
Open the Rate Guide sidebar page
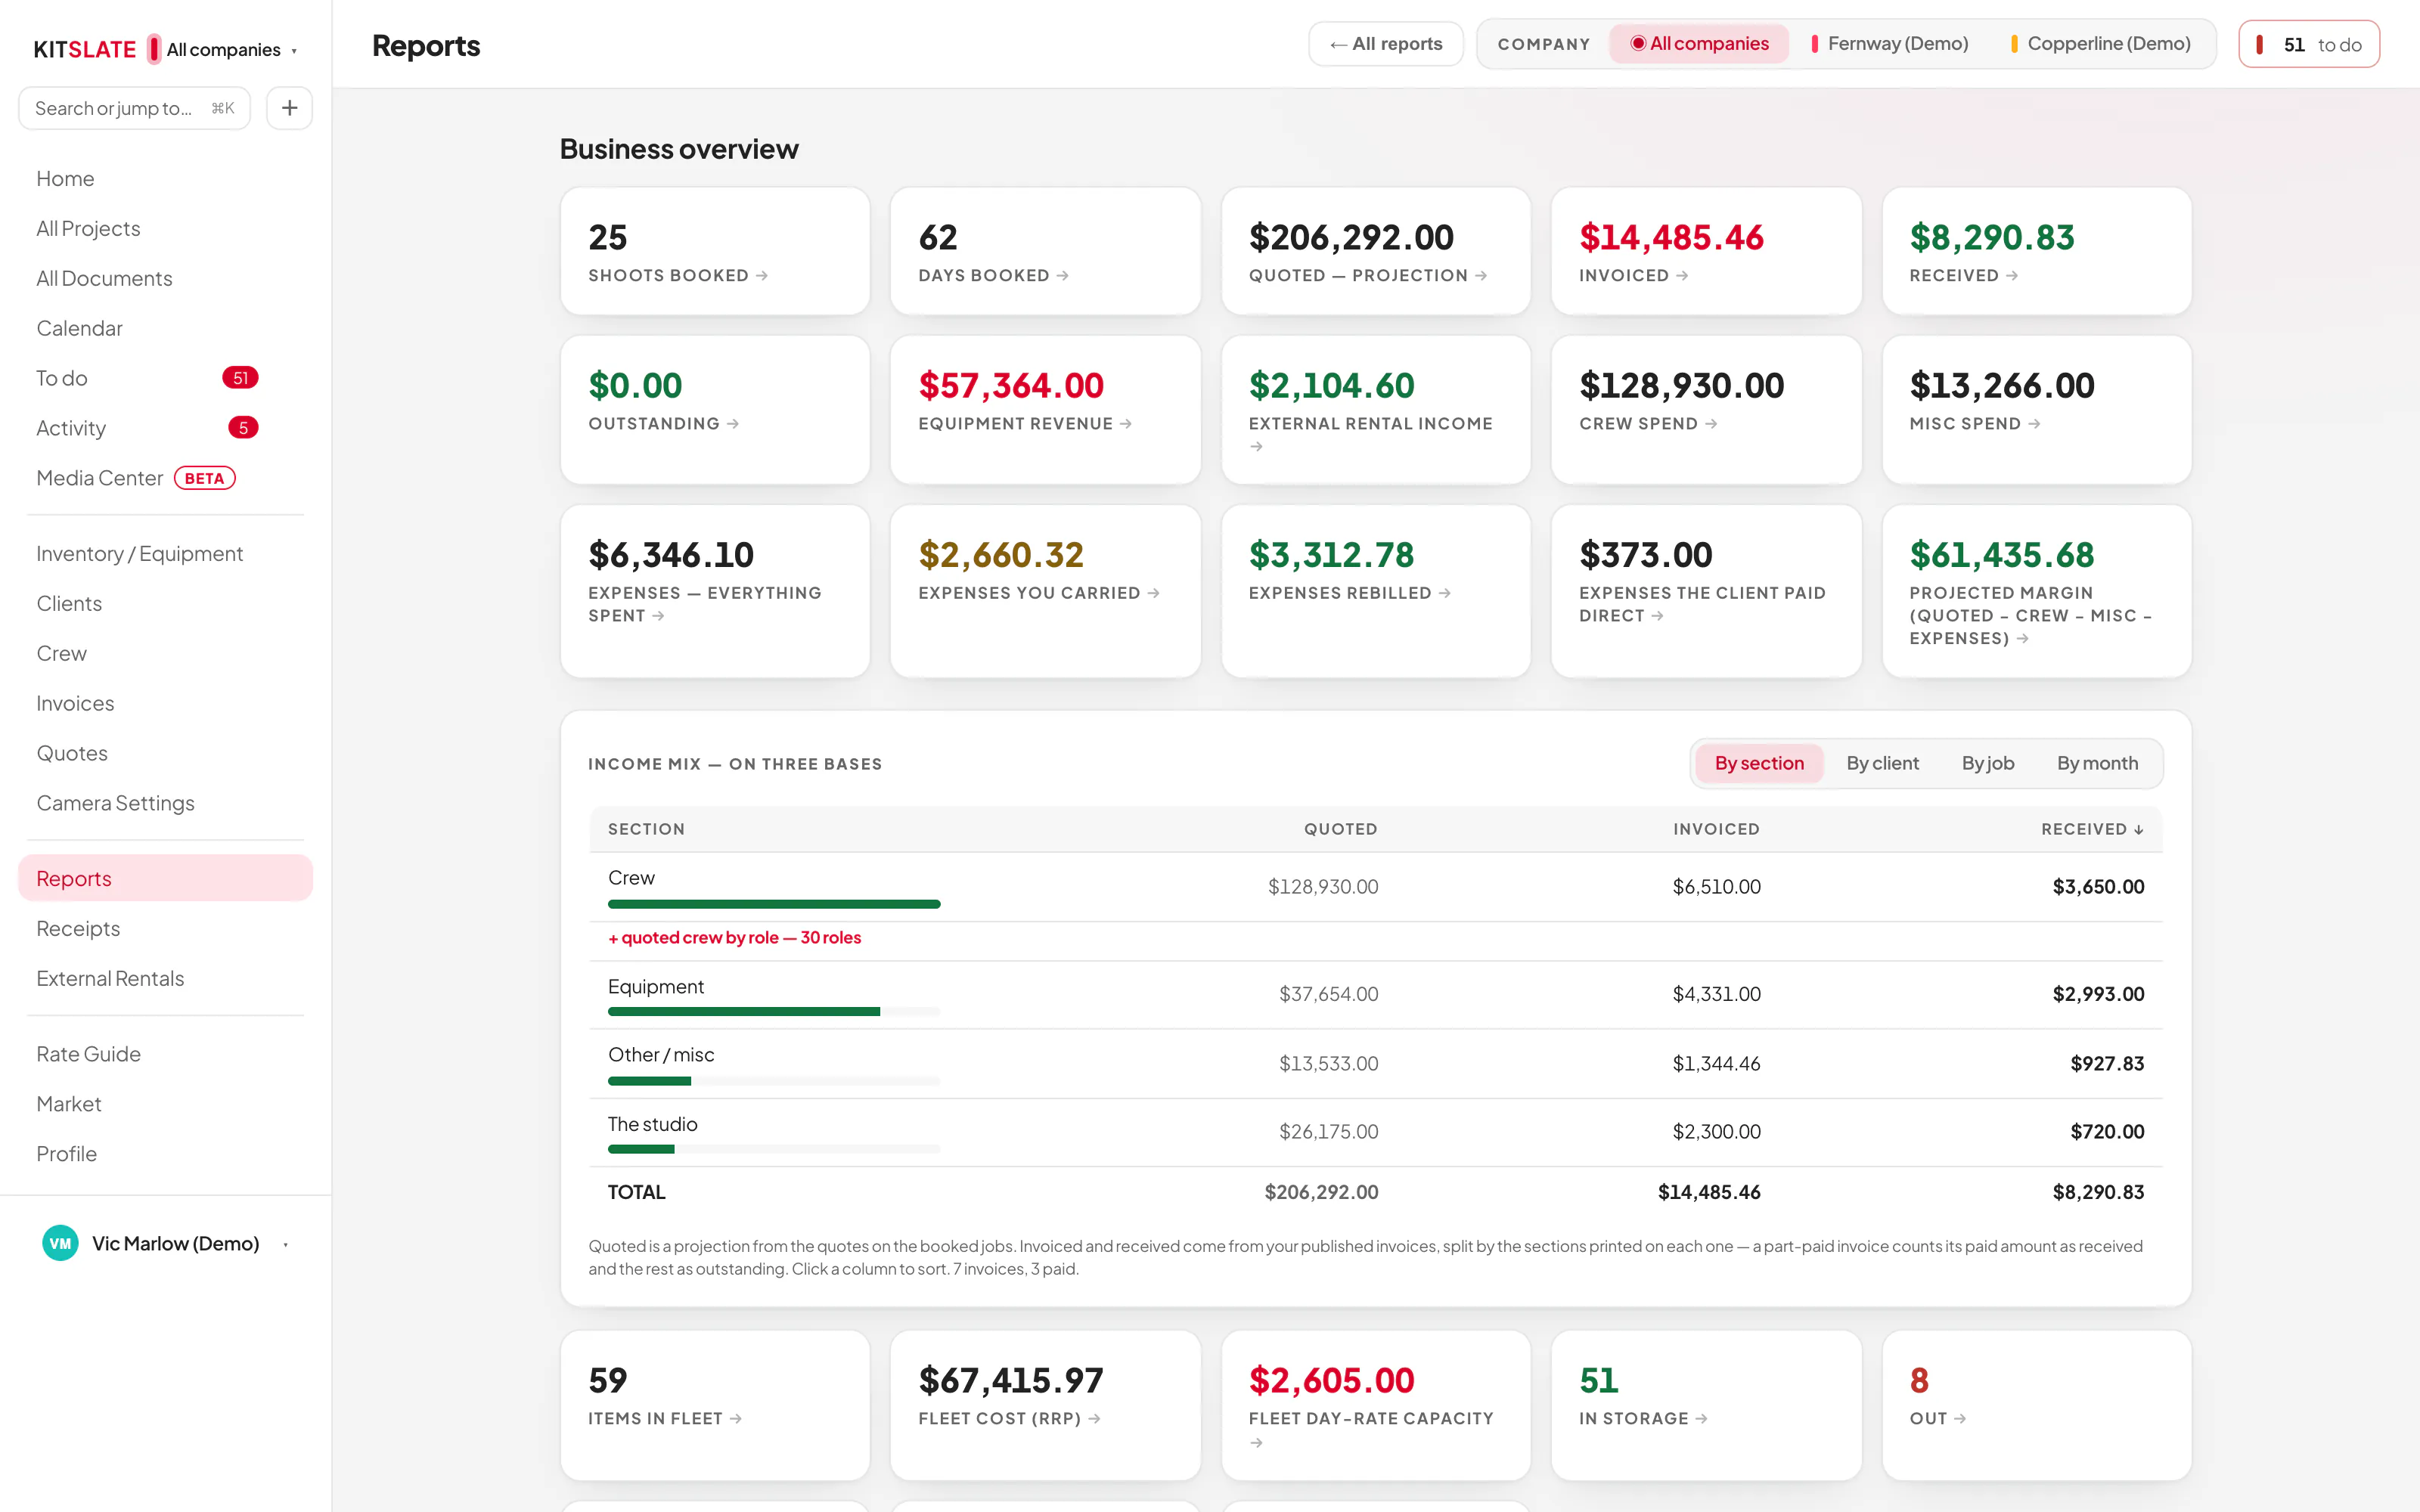point(88,1054)
